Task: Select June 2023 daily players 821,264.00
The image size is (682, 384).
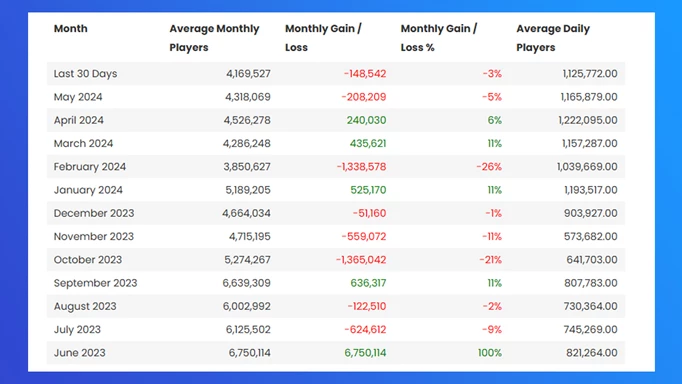Action: (592, 353)
